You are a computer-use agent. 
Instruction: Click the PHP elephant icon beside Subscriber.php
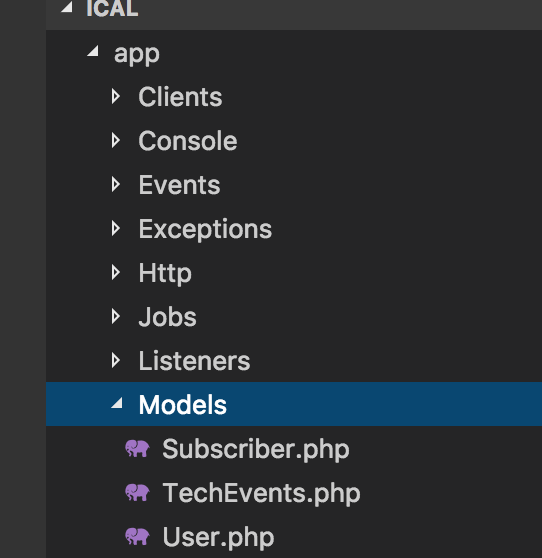click(137, 448)
